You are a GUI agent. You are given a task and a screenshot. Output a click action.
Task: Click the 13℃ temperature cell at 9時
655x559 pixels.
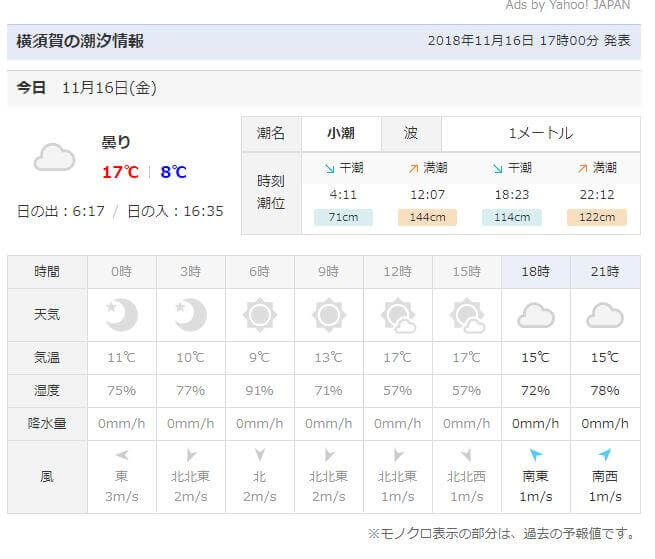click(x=329, y=358)
